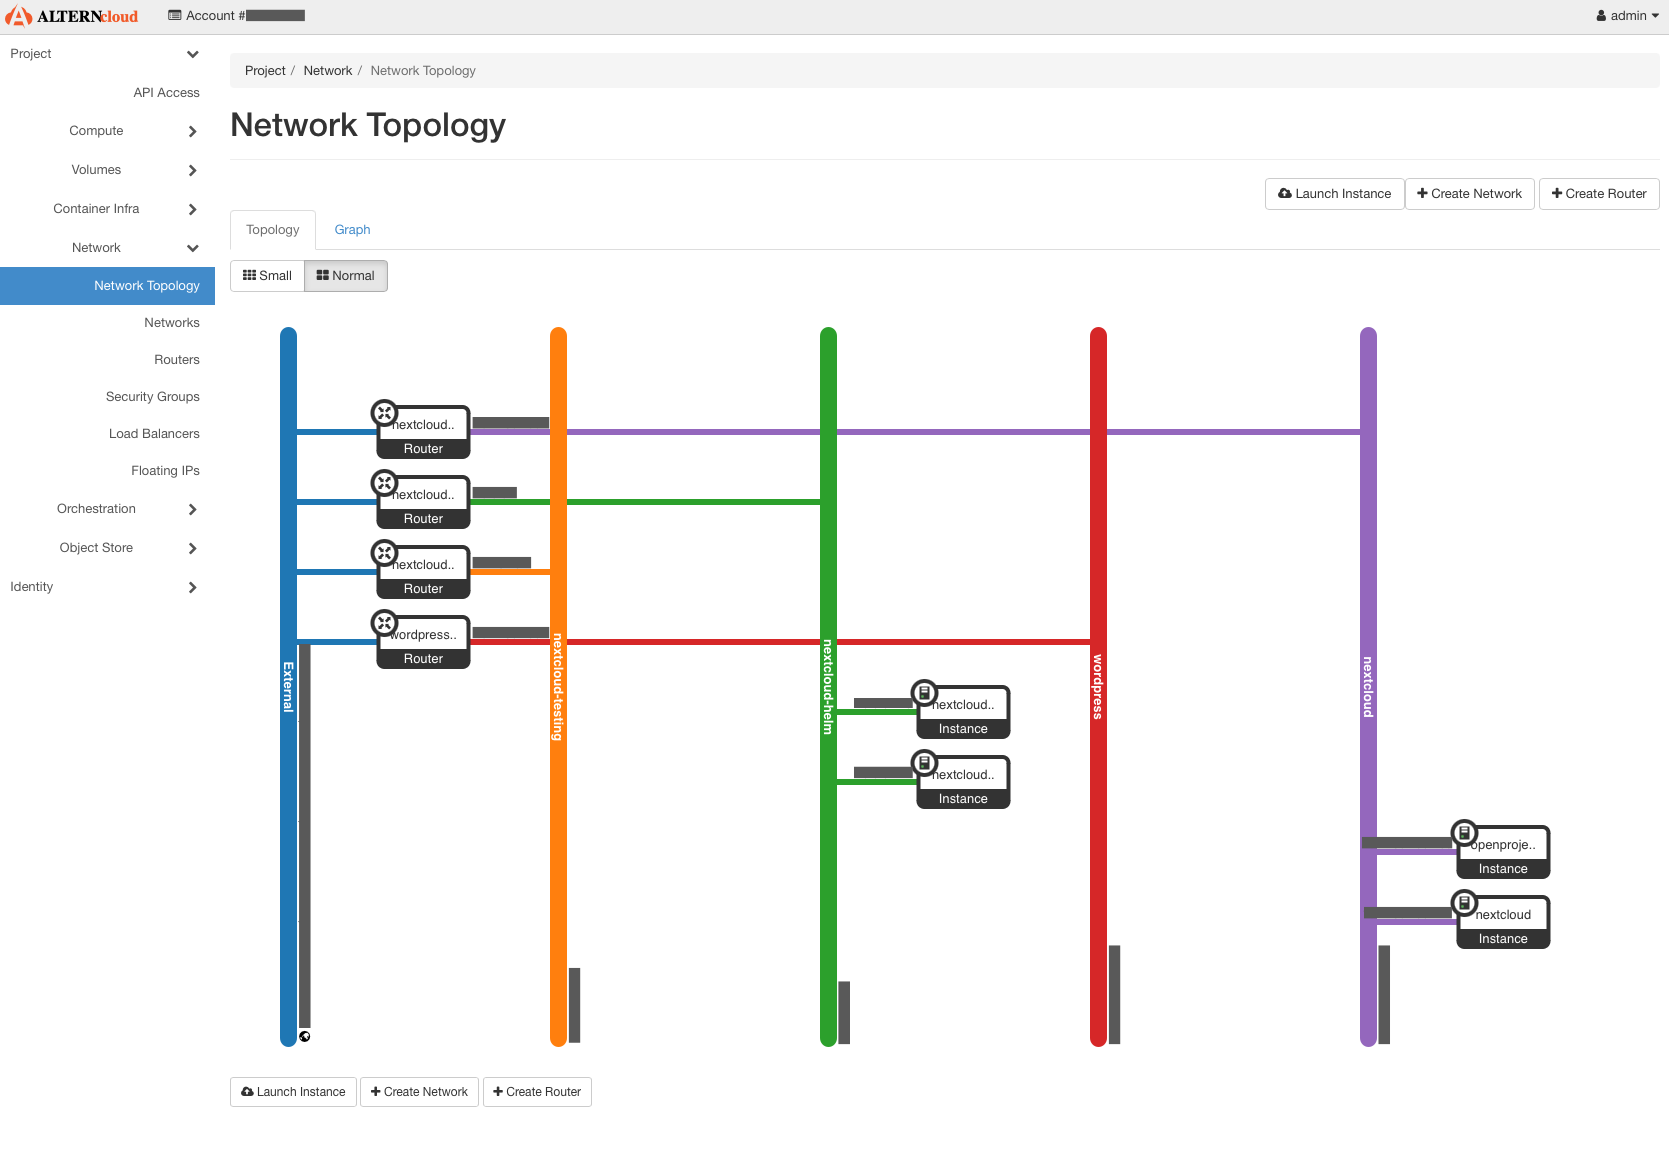
Task: Click the nextcloud instance icon on purple network
Action: click(1464, 903)
